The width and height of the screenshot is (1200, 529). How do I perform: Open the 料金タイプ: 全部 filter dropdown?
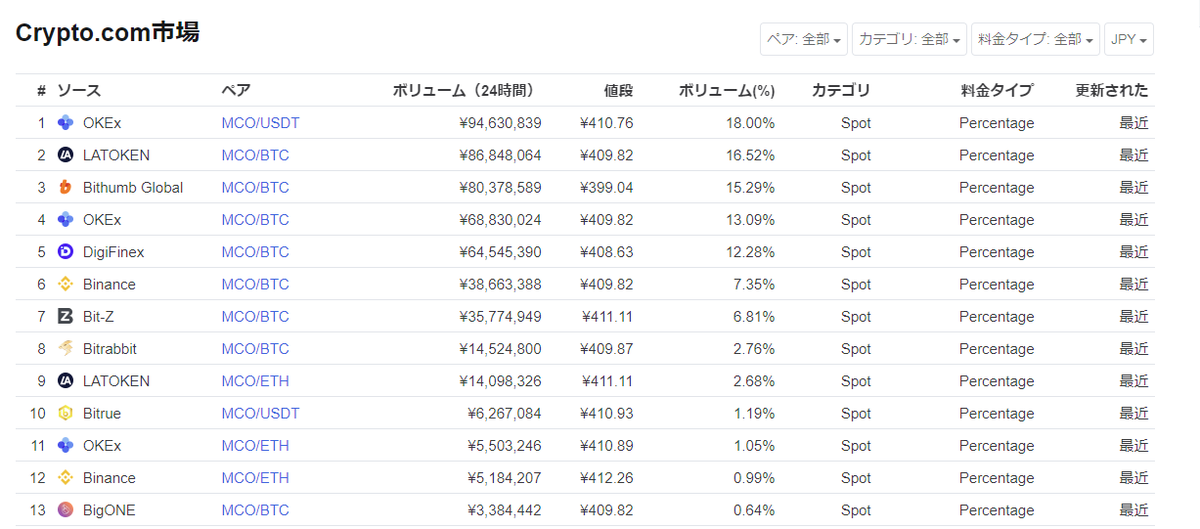click(1035, 39)
